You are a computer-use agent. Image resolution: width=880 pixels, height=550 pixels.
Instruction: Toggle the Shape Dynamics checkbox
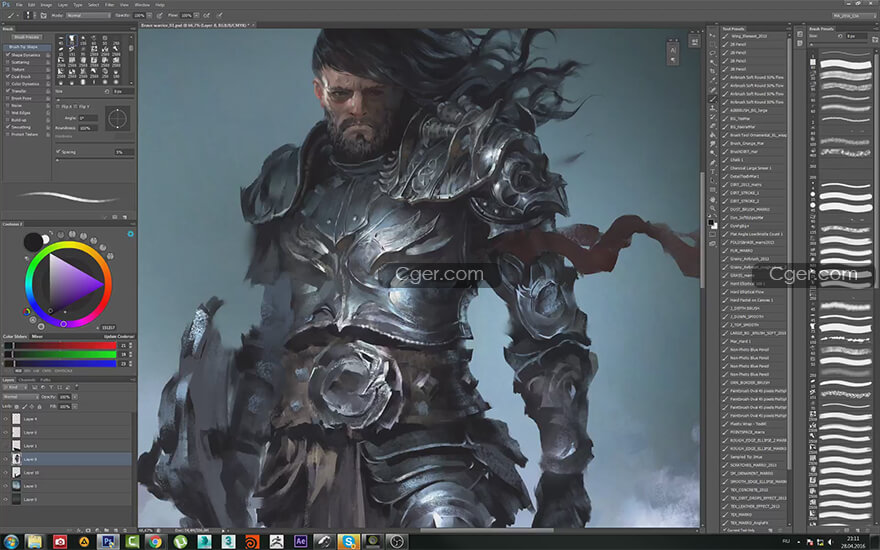pos(7,55)
